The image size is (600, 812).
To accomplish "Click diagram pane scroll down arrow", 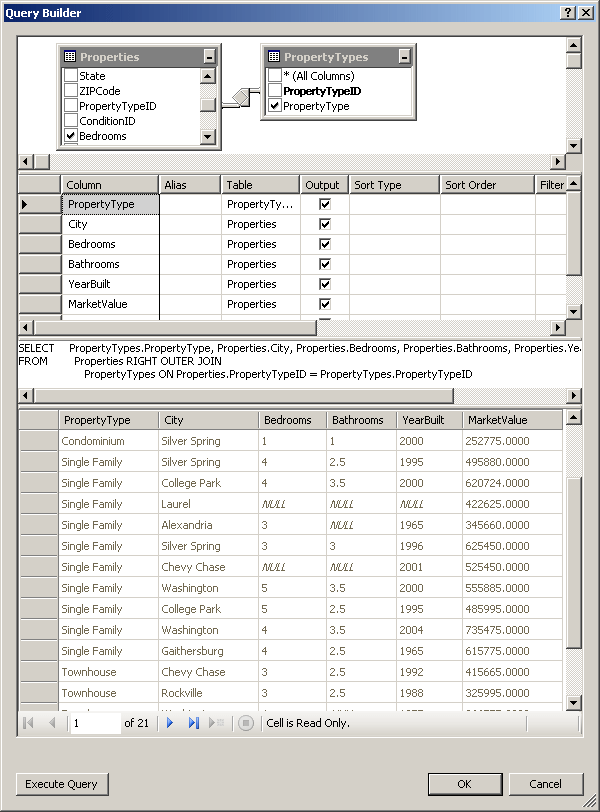I will 573,146.
